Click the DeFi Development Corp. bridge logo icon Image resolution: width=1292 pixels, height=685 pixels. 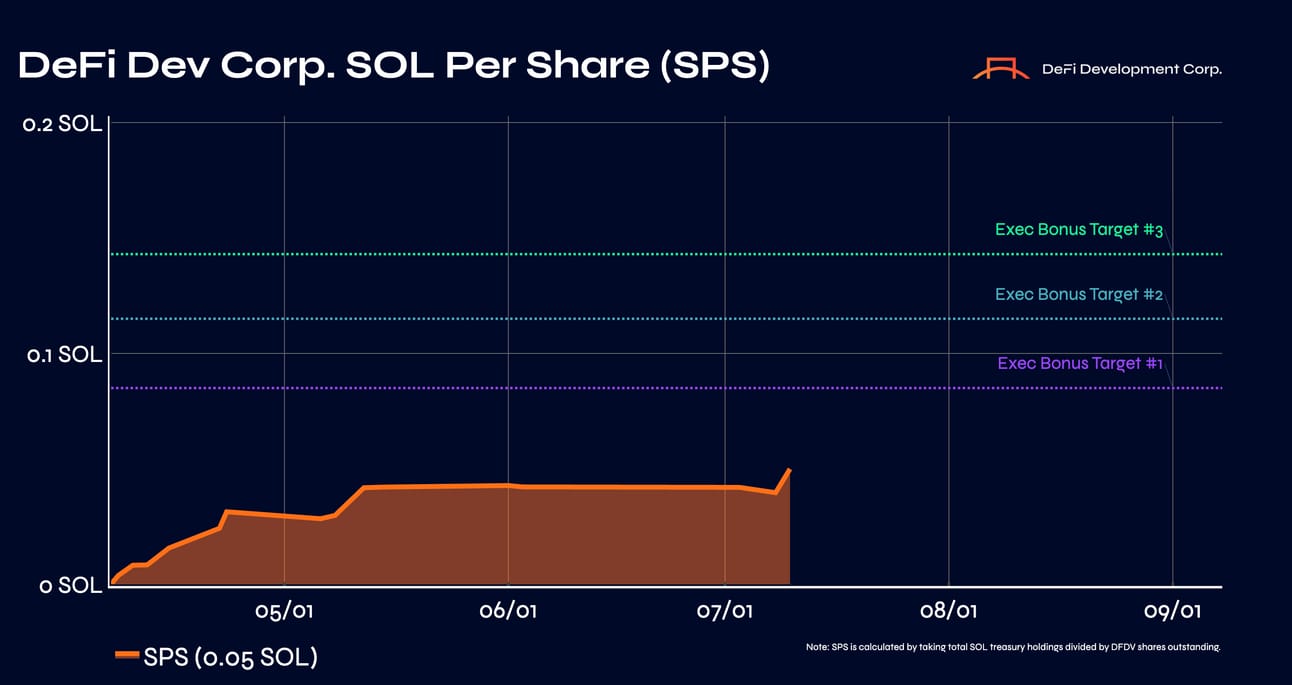[x=1001, y=68]
